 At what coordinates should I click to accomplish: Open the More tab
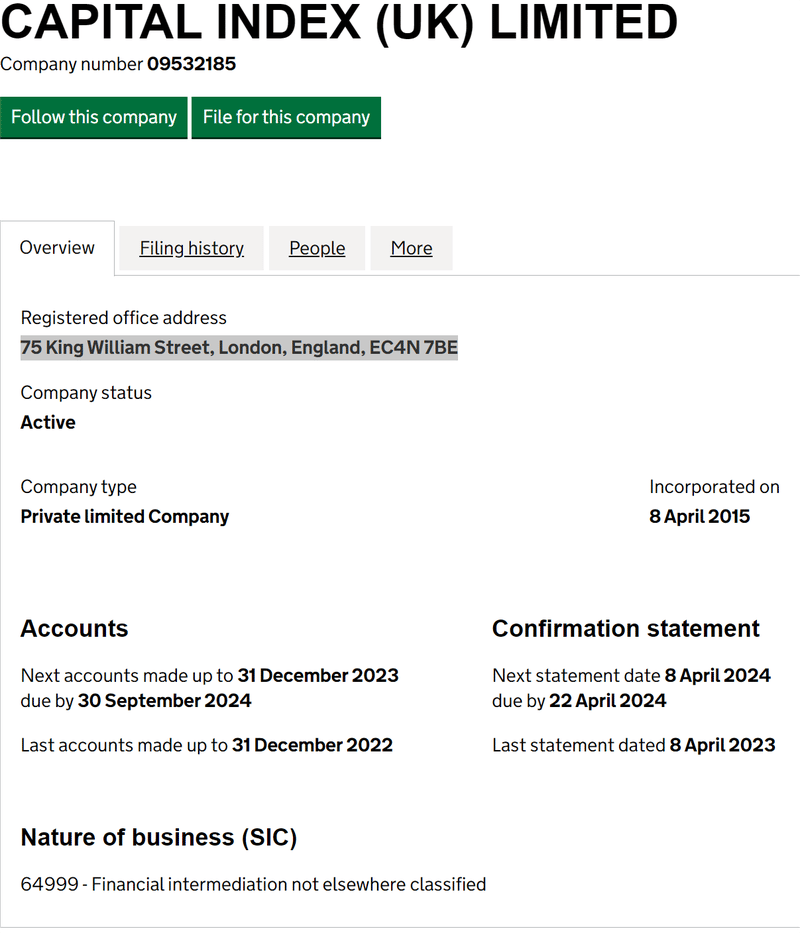(411, 248)
